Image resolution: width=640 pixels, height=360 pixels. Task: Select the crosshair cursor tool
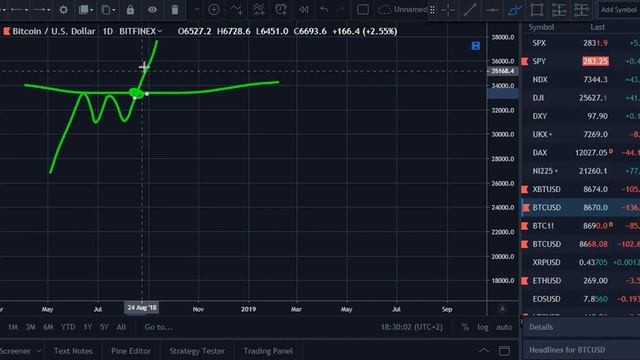(x=448, y=9)
